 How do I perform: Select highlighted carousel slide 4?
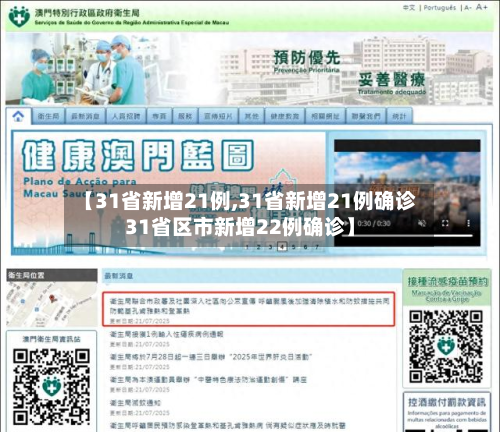[x=282, y=247]
